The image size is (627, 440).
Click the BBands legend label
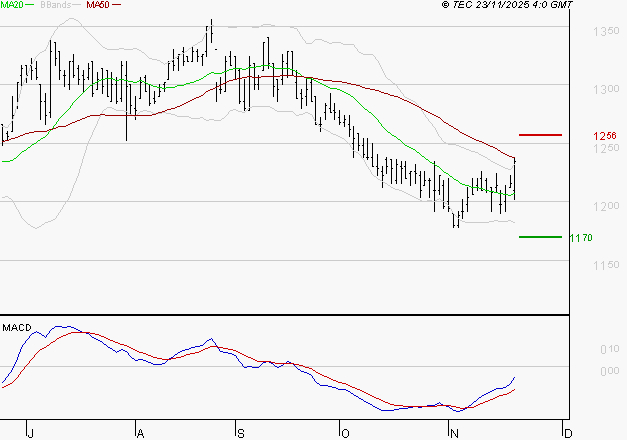click(55, 5)
